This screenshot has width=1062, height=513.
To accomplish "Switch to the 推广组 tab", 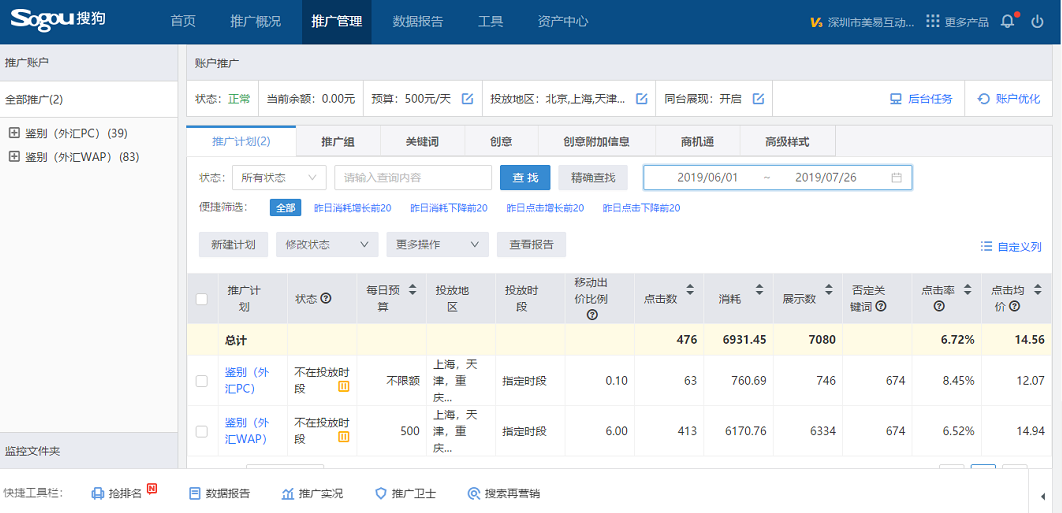I will (x=338, y=142).
